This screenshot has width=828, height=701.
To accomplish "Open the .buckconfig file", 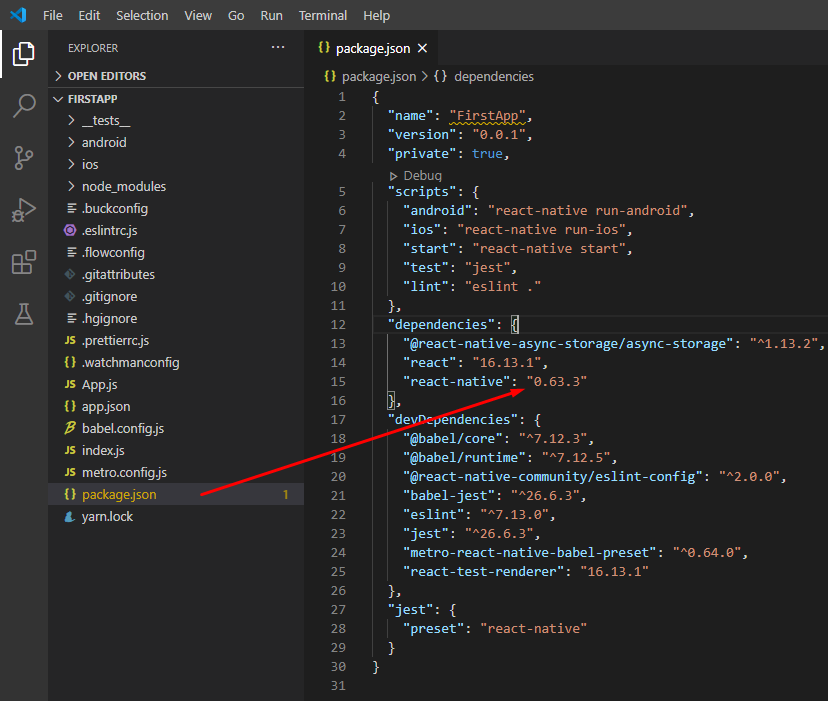I will pos(176,209).
